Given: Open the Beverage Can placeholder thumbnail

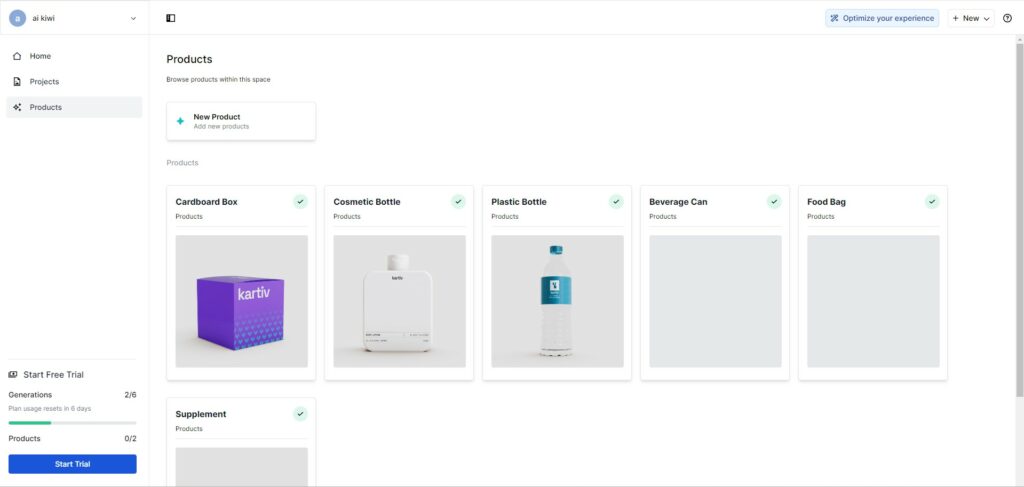Looking at the screenshot, I should [715, 301].
